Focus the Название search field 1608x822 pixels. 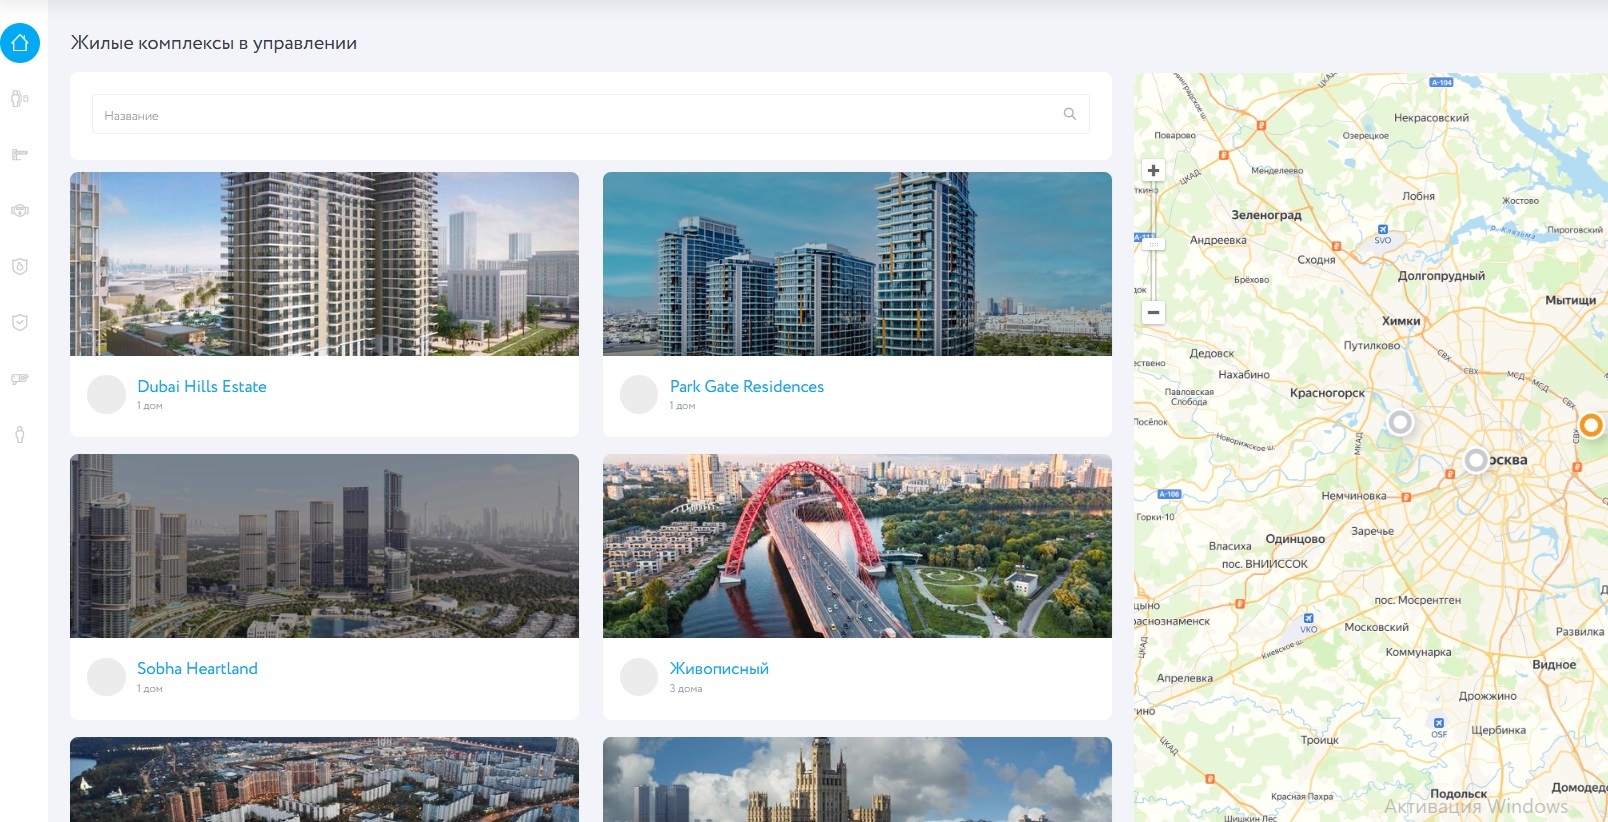click(x=591, y=114)
